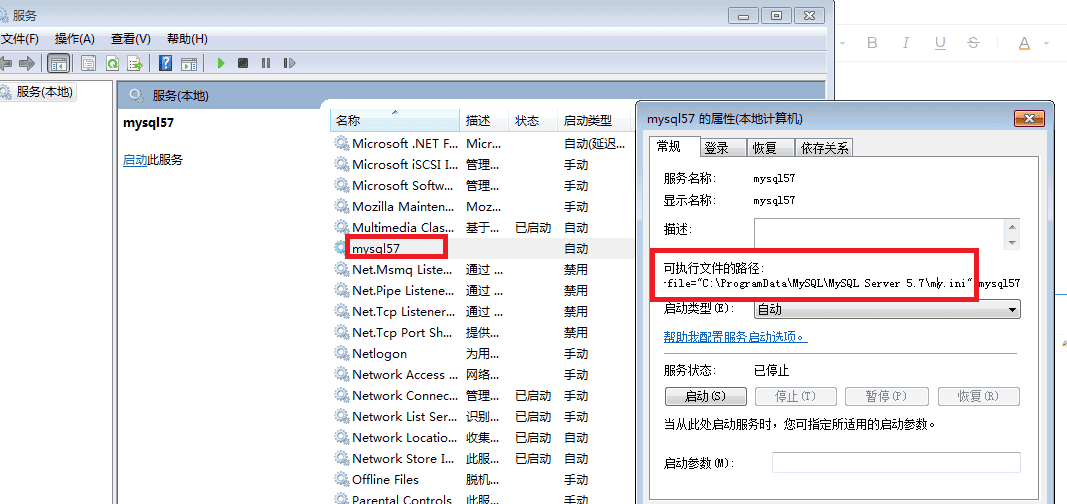Image resolution: width=1067 pixels, height=504 pixels.
Task: Open the 帮助(H) menu
Action: pos(187,39)
